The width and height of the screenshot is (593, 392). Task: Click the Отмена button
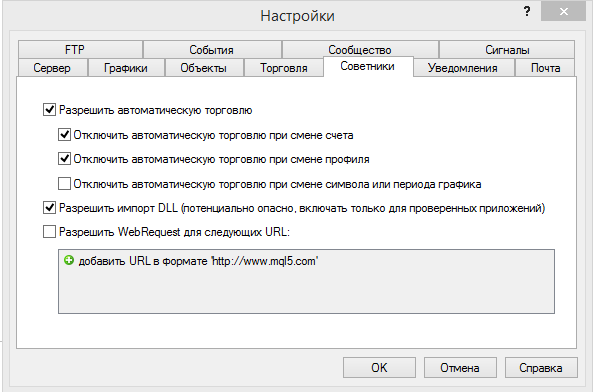(460, 367)
